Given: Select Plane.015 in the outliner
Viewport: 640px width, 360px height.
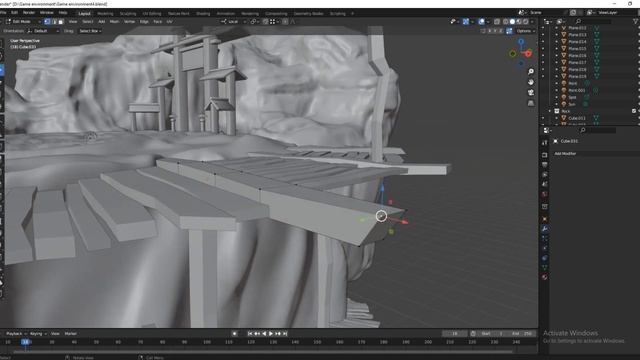Looking at the screenshot, I should [577, 49].
